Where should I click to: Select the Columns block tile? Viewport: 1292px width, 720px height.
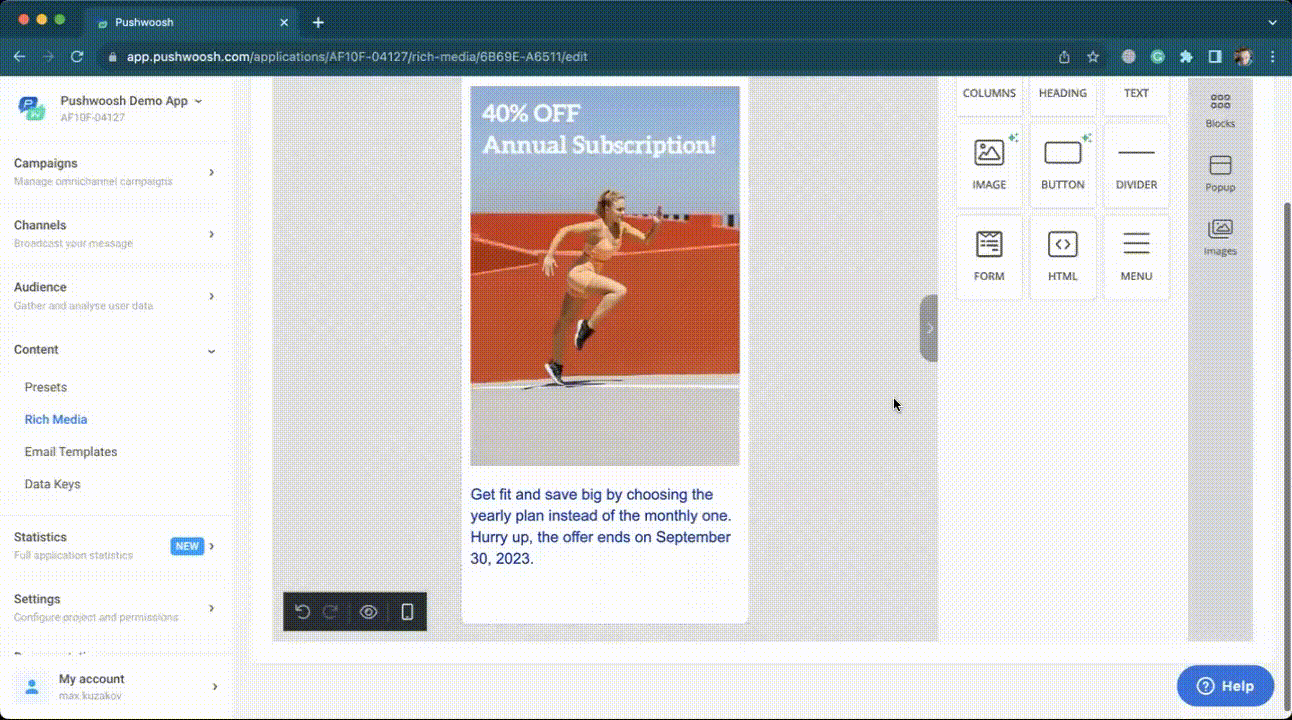coord(989,96)
